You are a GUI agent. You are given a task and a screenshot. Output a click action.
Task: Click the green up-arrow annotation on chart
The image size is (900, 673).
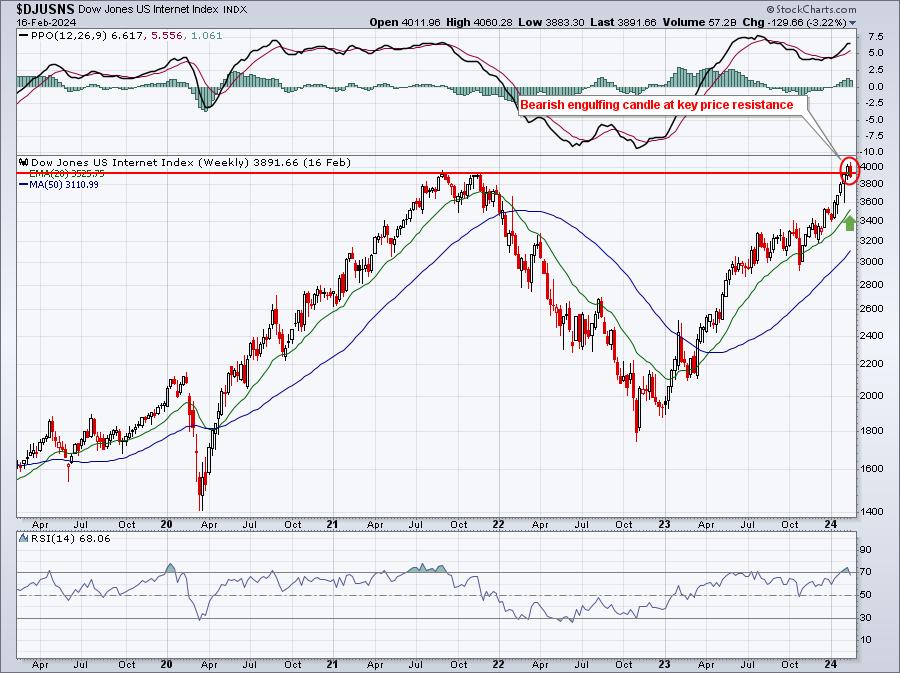point(849,222)
